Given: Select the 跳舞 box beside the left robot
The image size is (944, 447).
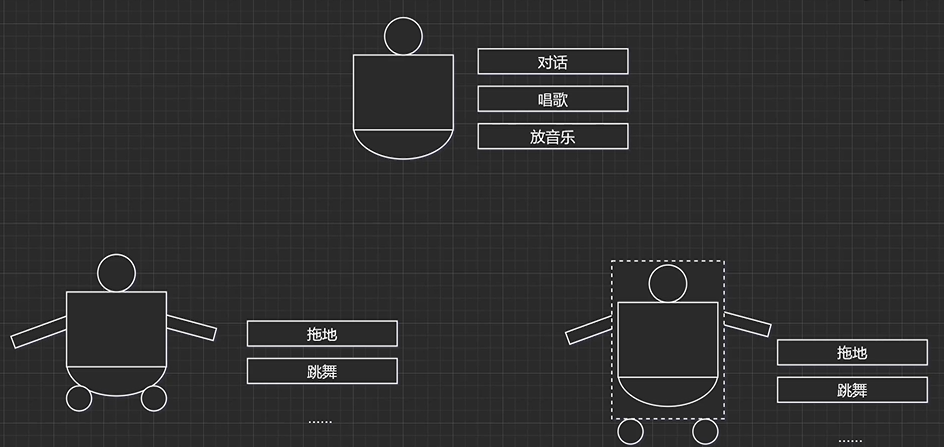Looking at the screenshot, I should coord(322,371).
